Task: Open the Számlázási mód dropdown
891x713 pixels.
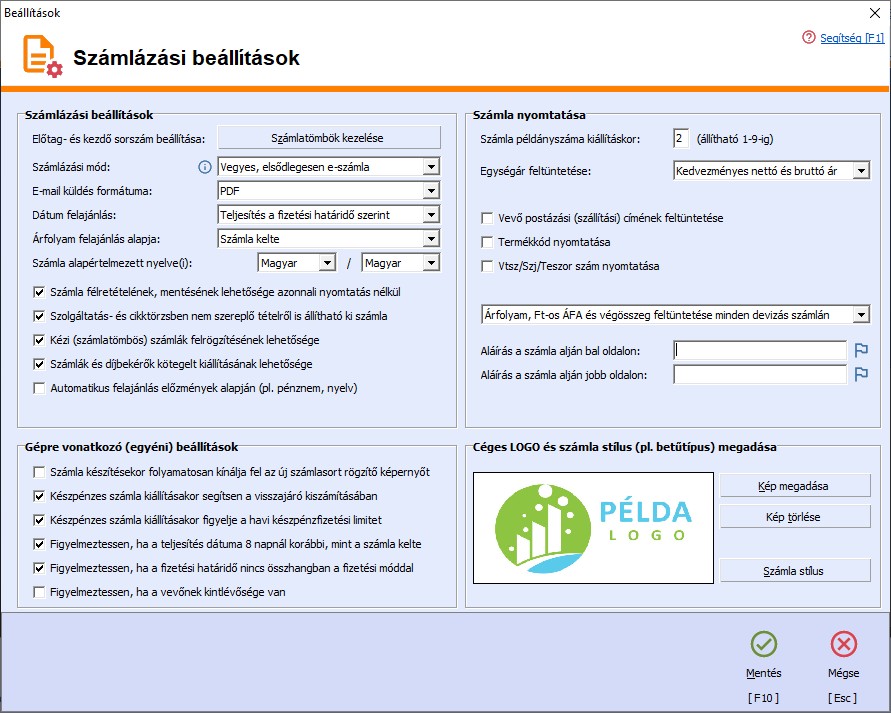Action: click(430, 167)
